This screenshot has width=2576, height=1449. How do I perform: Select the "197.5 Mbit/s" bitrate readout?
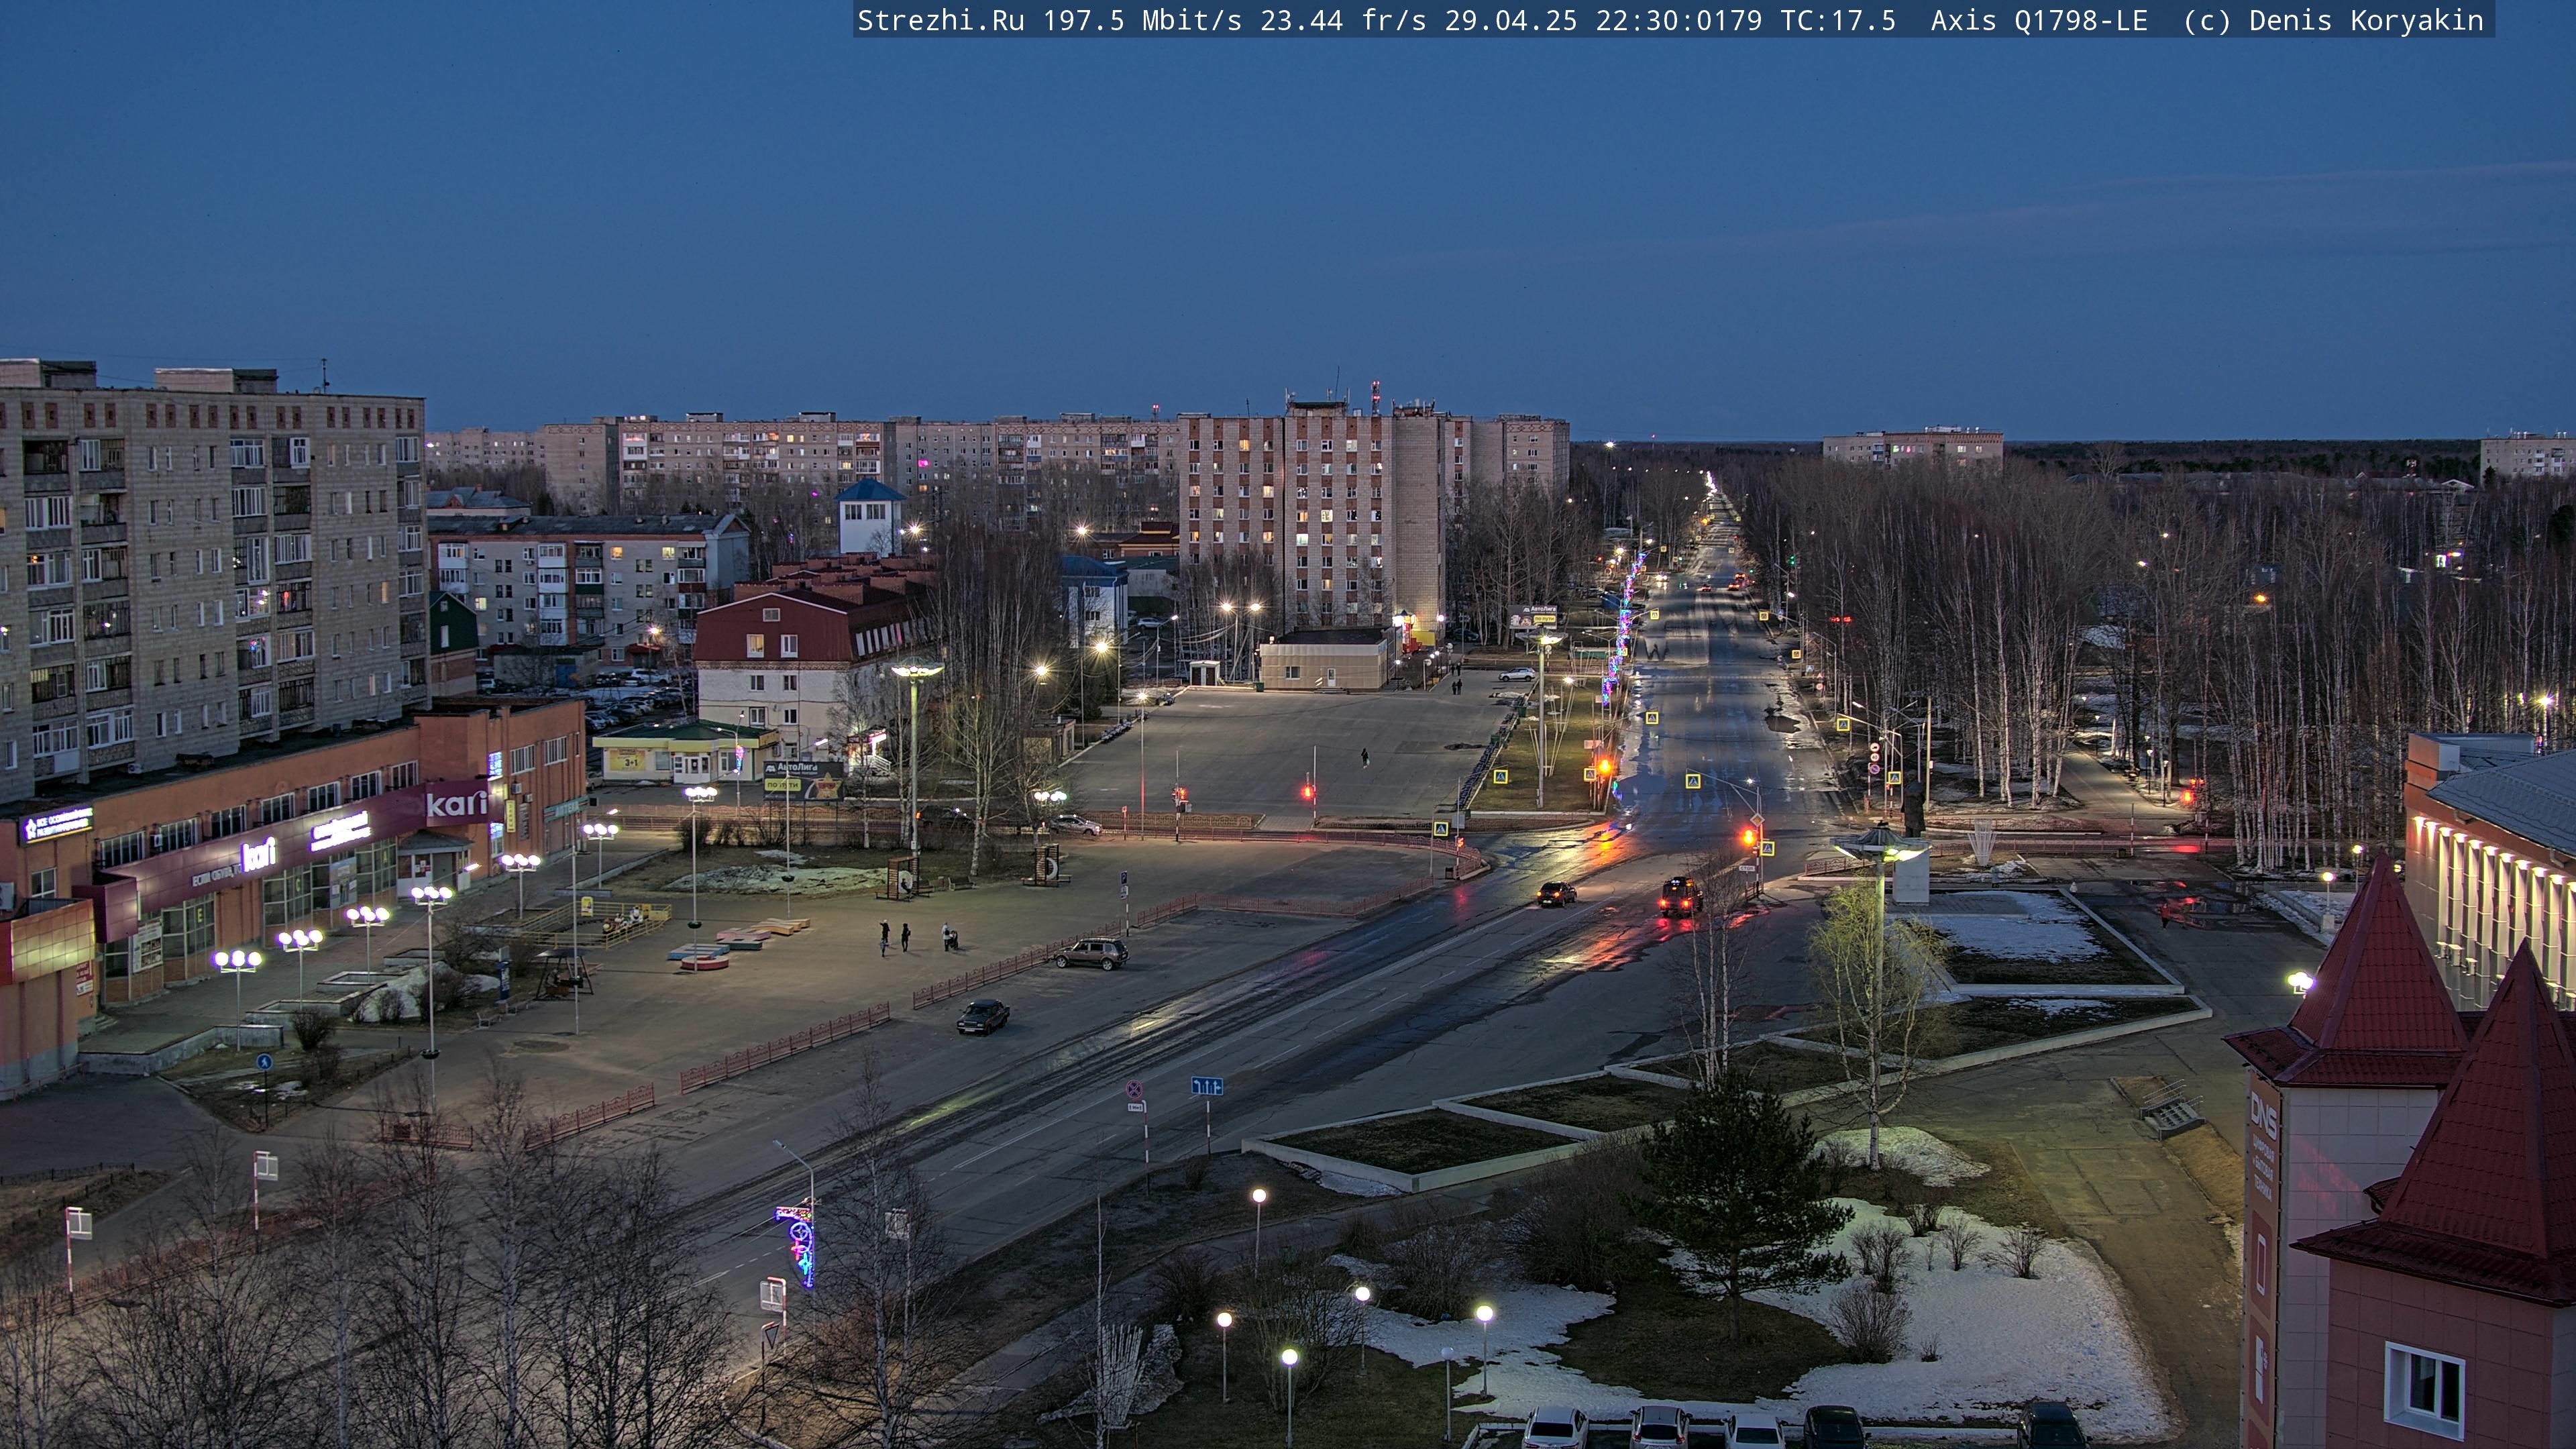click(x=1142, y=21)
